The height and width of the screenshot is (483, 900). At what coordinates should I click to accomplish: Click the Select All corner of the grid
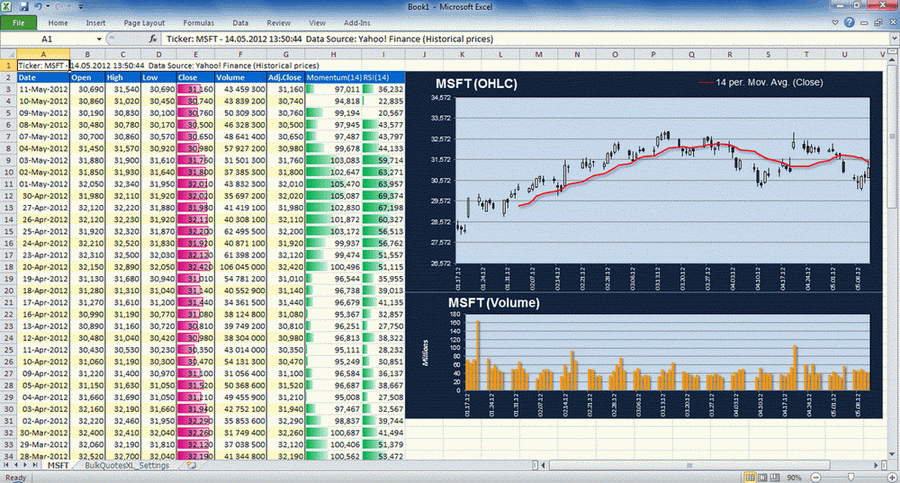(x=8, y=54)
